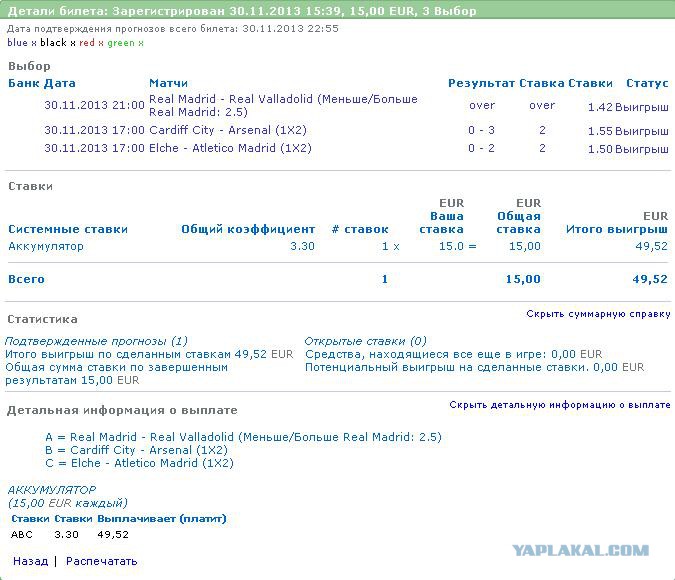Select Elche - Atletico Madrid in the Выбор table
Image resolution: width=675 pixels, height=580 pixels.
(x=230, y=148)
